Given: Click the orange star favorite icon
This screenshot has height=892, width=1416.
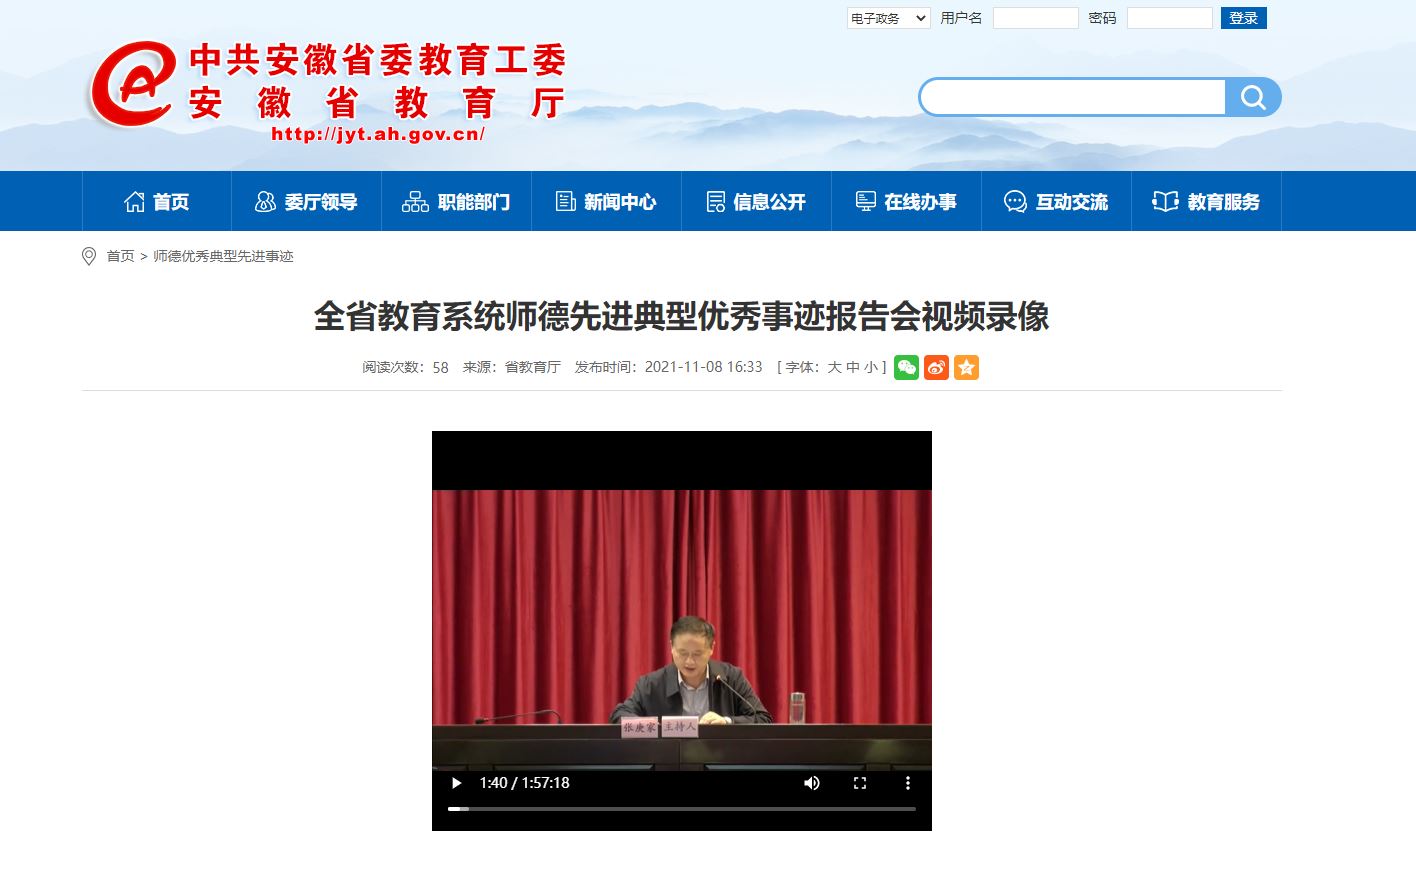Looking at the screenshot, I should [966, 368].
